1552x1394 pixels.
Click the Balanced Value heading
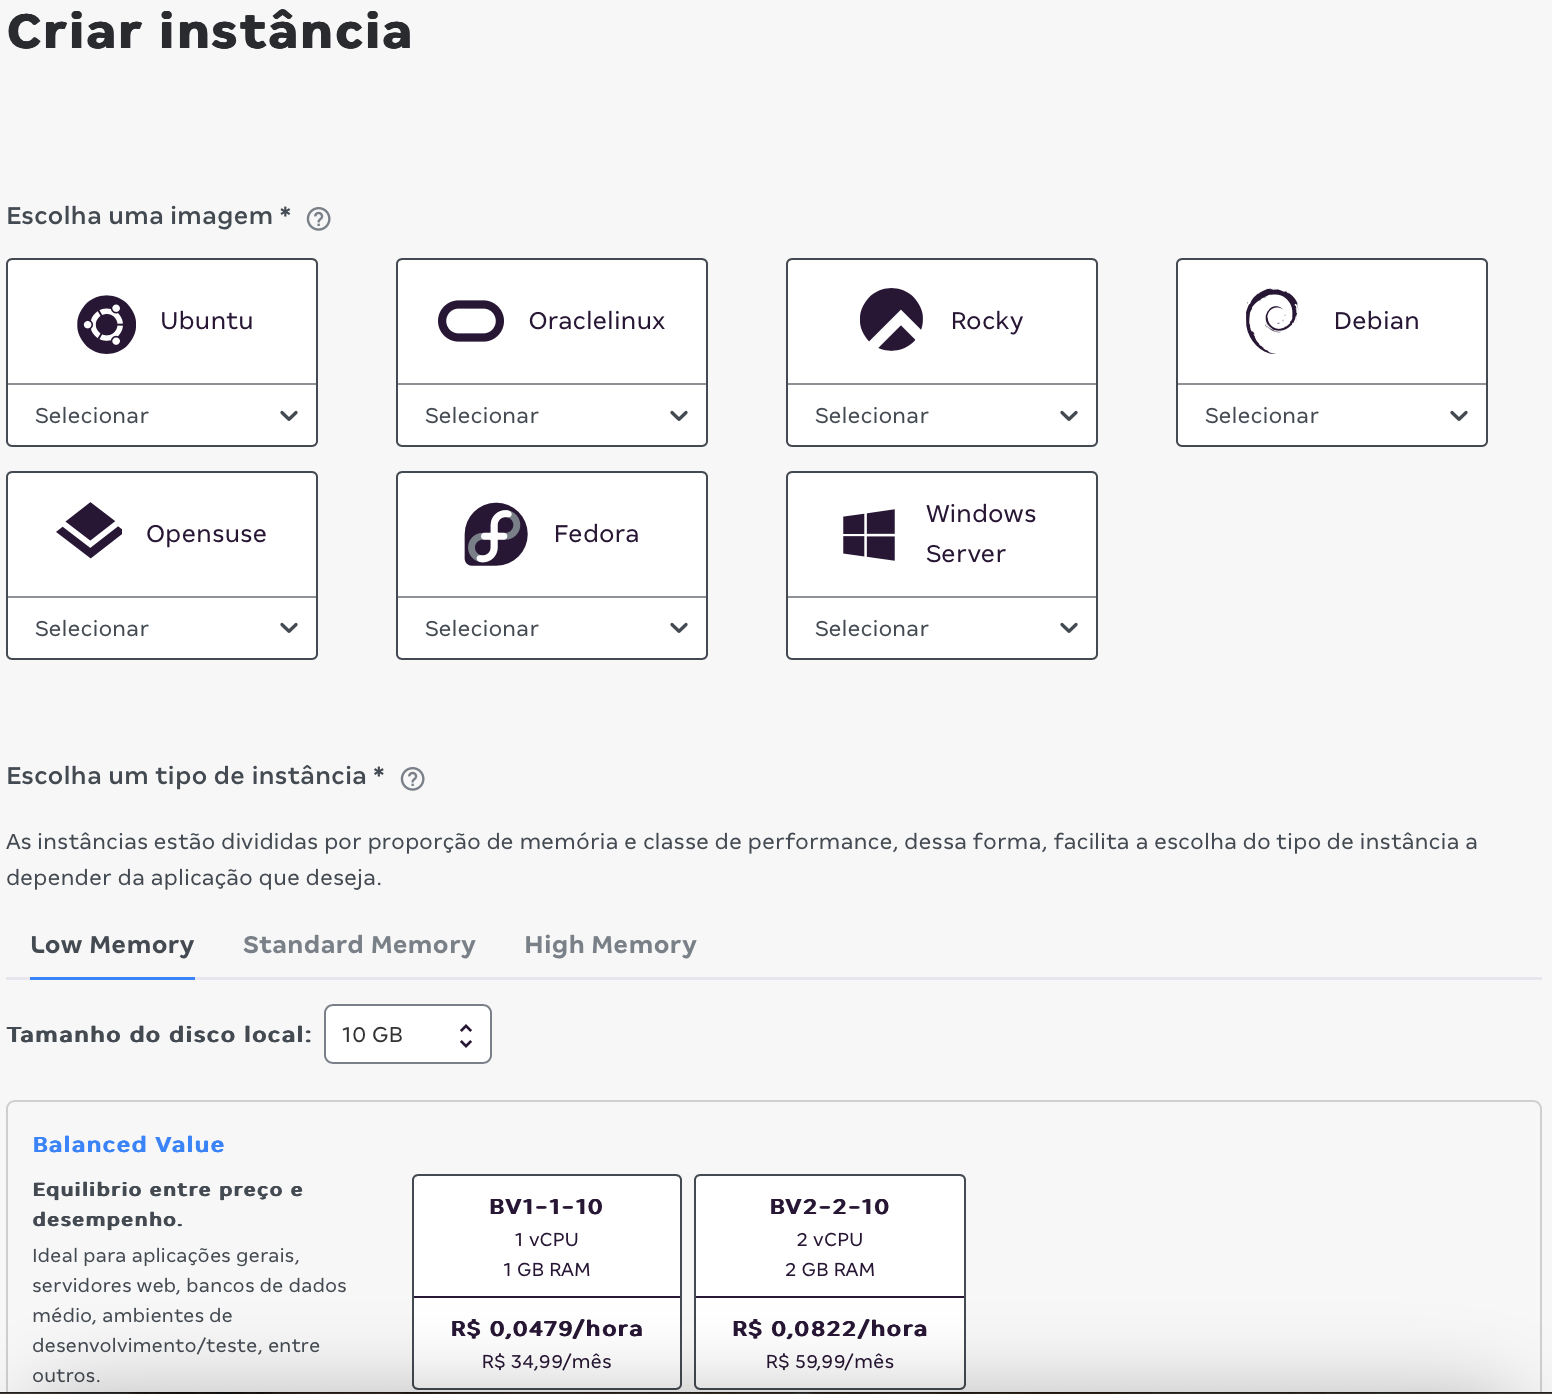click(x=129, y=1144)
